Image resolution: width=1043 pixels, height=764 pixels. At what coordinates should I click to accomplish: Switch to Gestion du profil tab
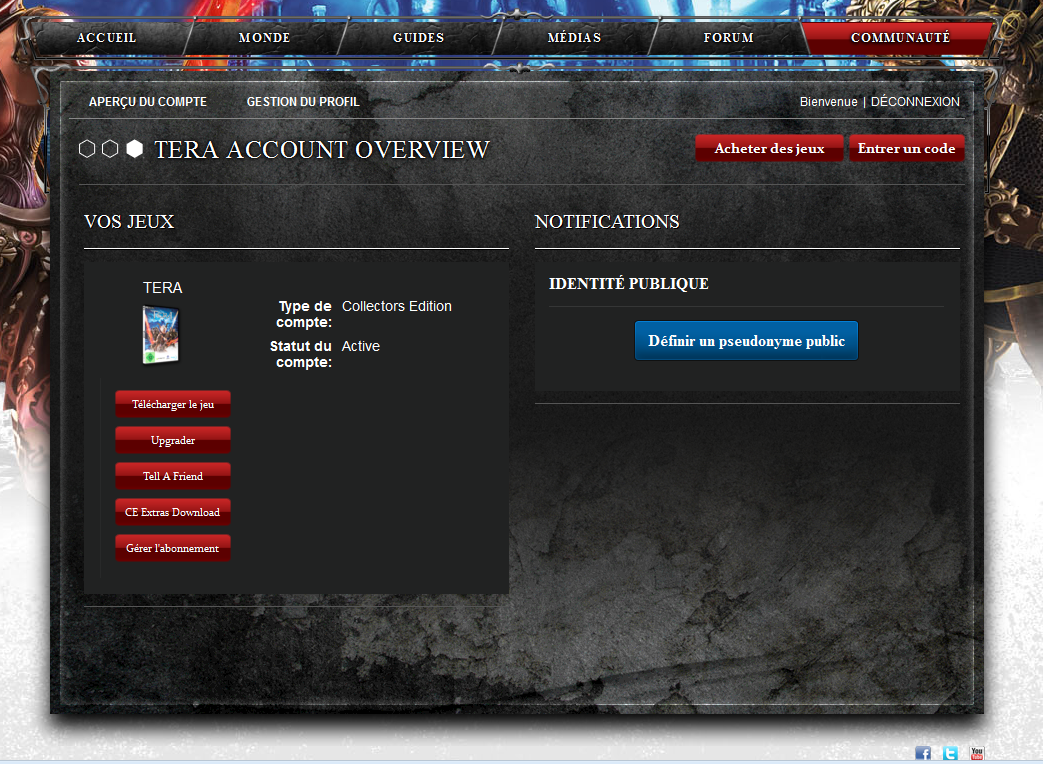tap(303, 102)
